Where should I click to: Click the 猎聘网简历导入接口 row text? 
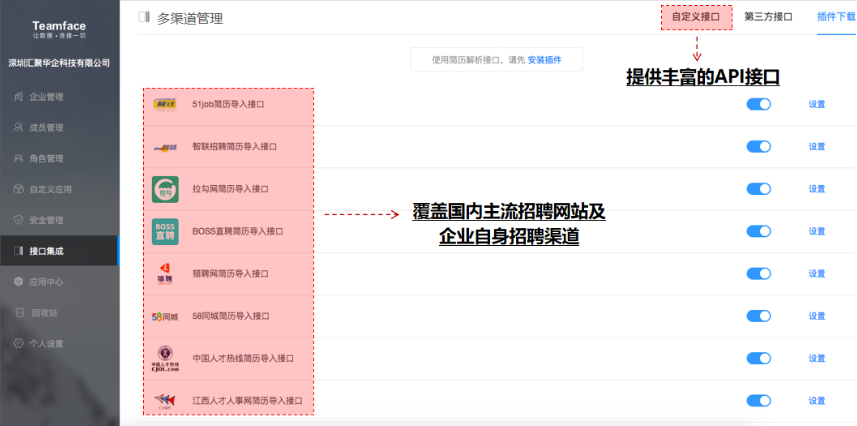[x=231, y=273]
